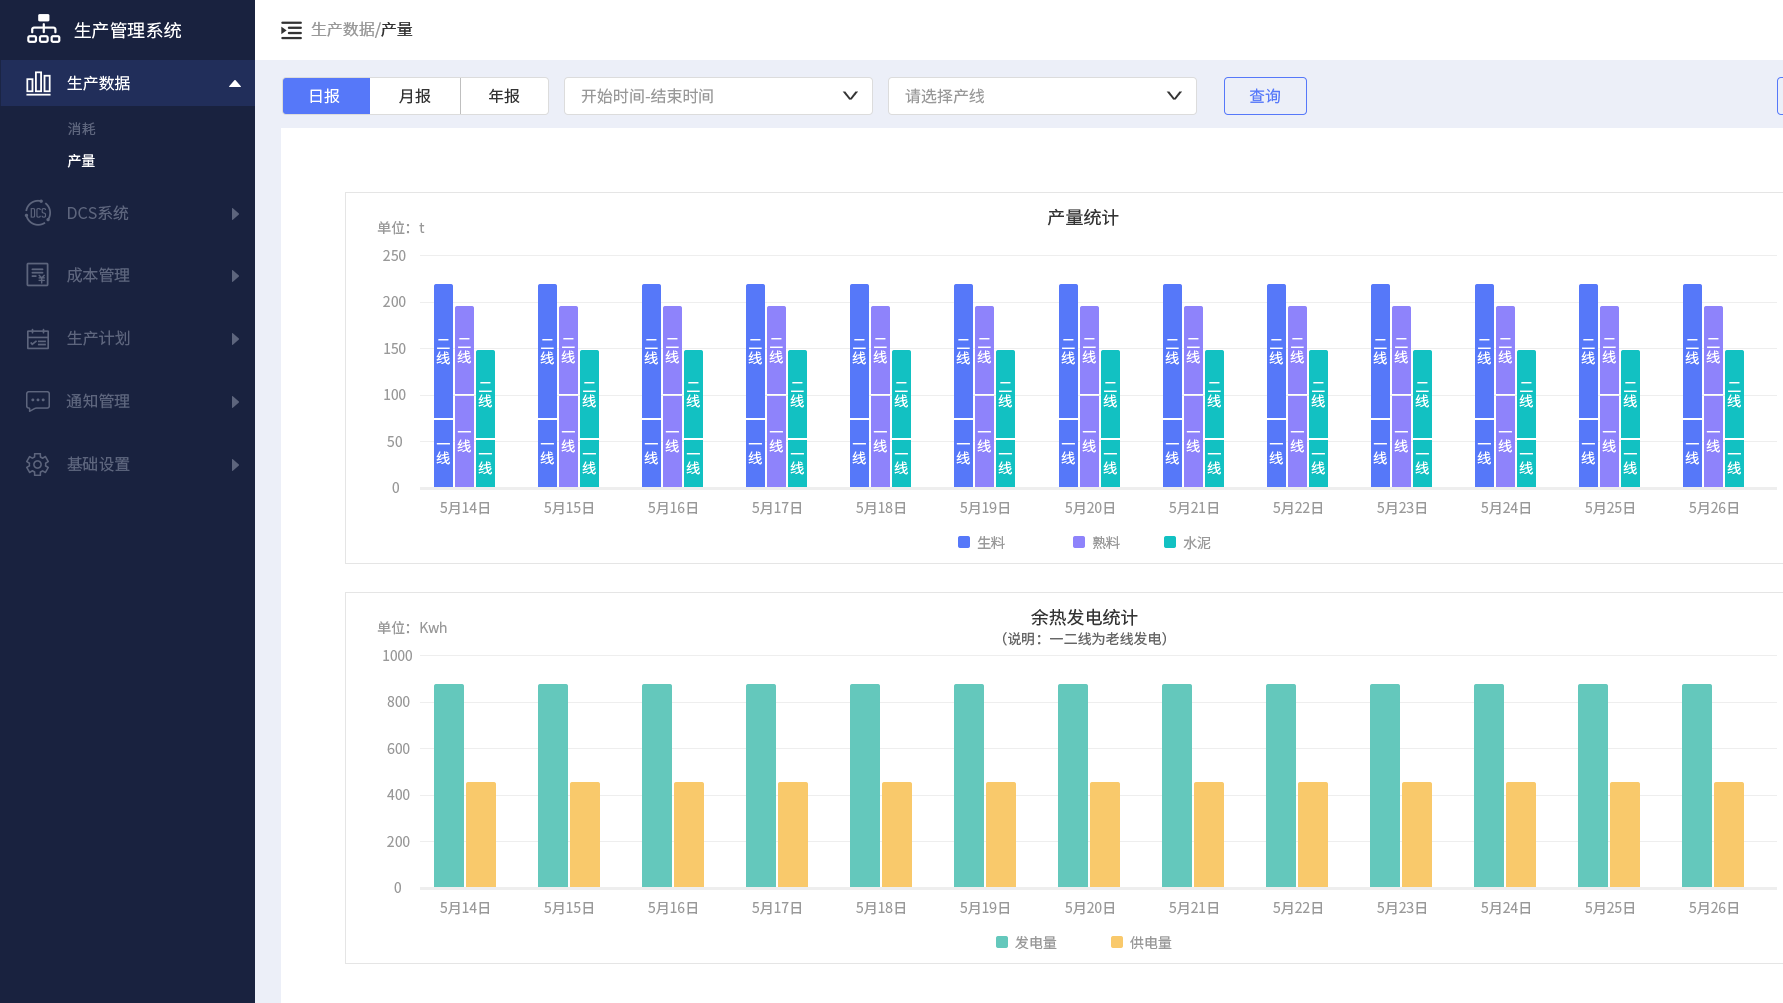Screen dimensions: 1783x1003
Task: Collapse the 生产数据 menu arrow
Action: [235, 84]
